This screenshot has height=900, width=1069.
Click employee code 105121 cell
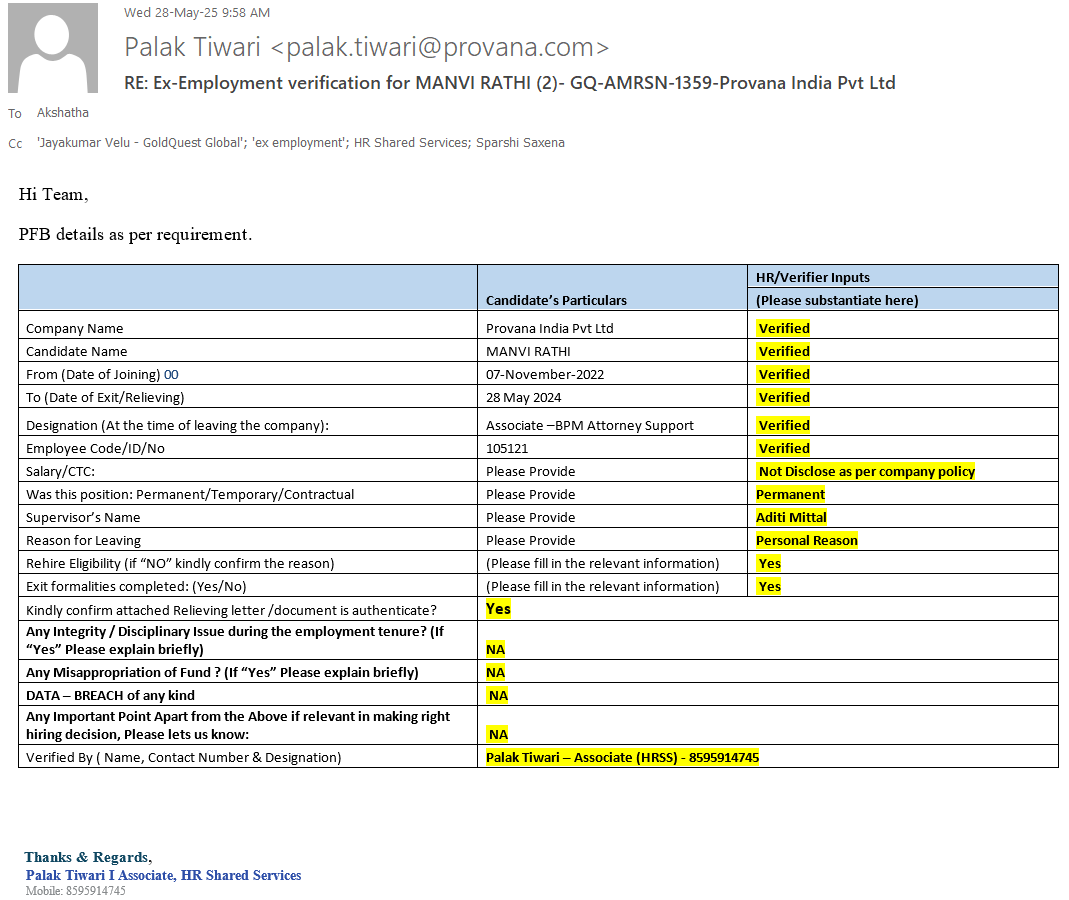coord(507,448)
